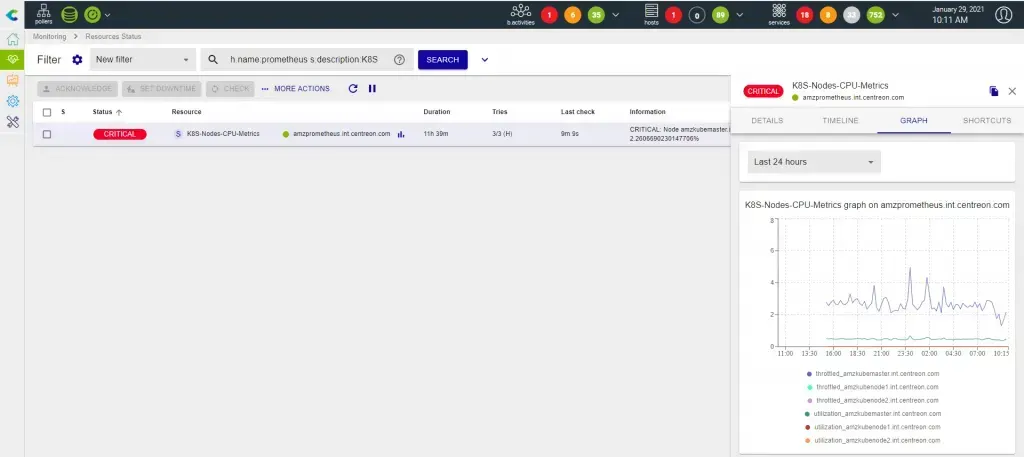Toggle utilization_amzkubemaster legend entry
The image size is (1024, 457).
(x=872, y=413)
